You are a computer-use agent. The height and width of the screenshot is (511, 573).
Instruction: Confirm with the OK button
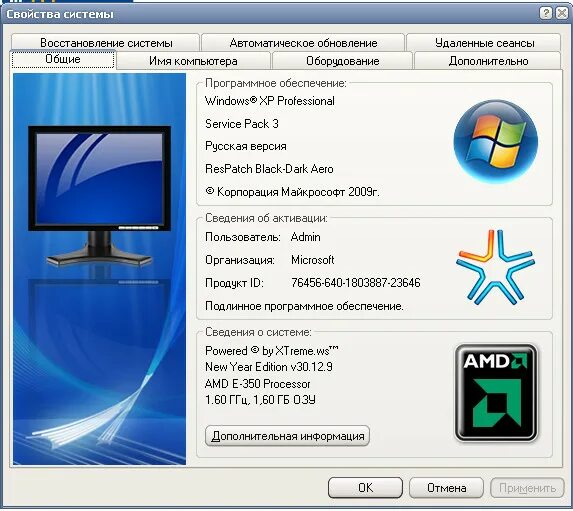click(x=365, y=488)
